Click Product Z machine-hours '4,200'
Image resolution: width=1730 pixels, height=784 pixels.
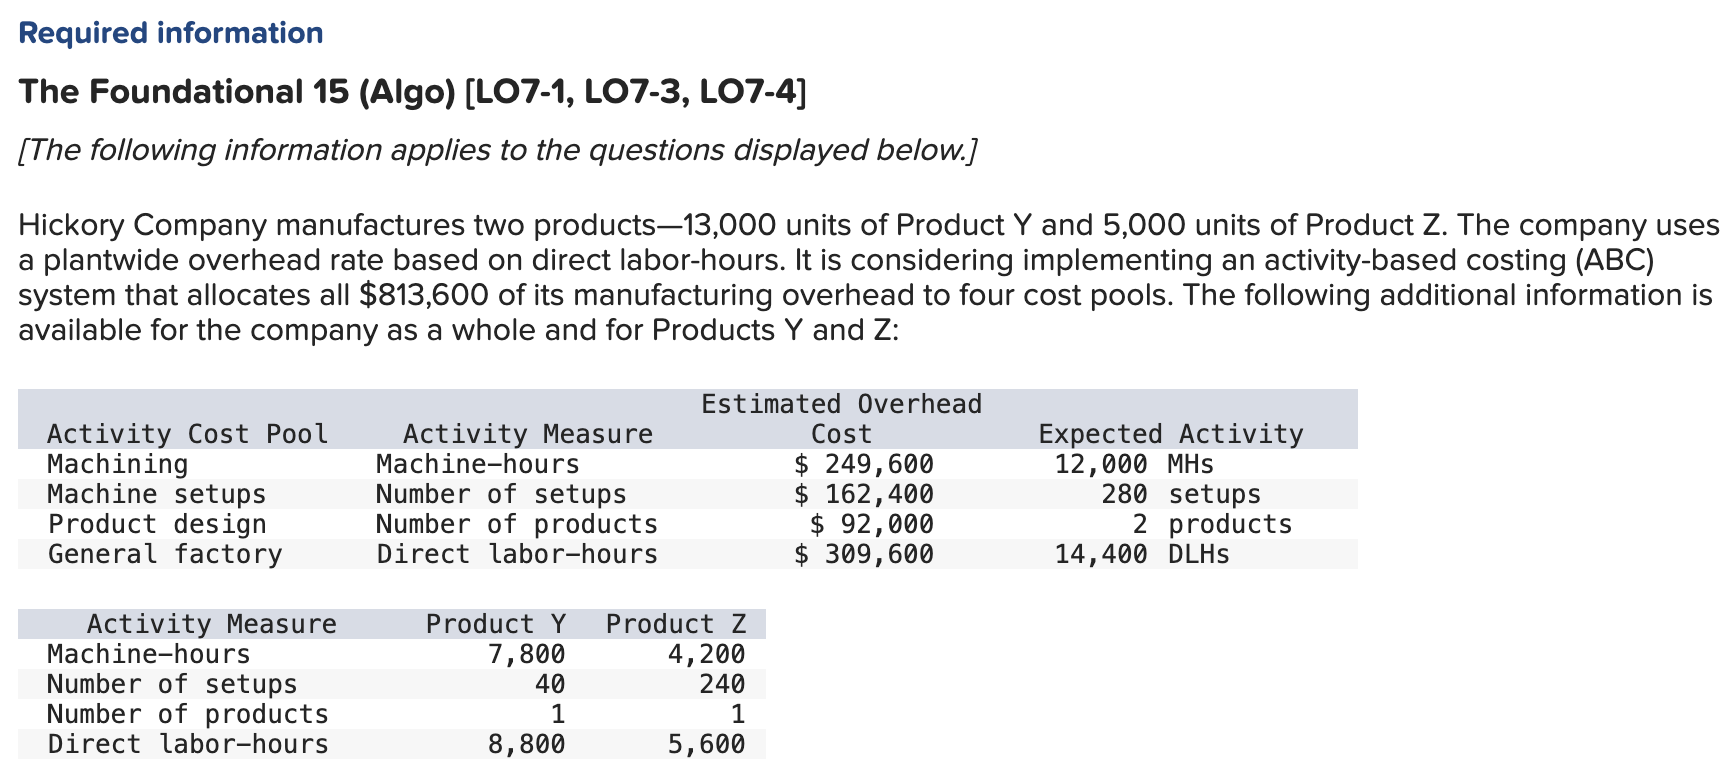[707, 654]
